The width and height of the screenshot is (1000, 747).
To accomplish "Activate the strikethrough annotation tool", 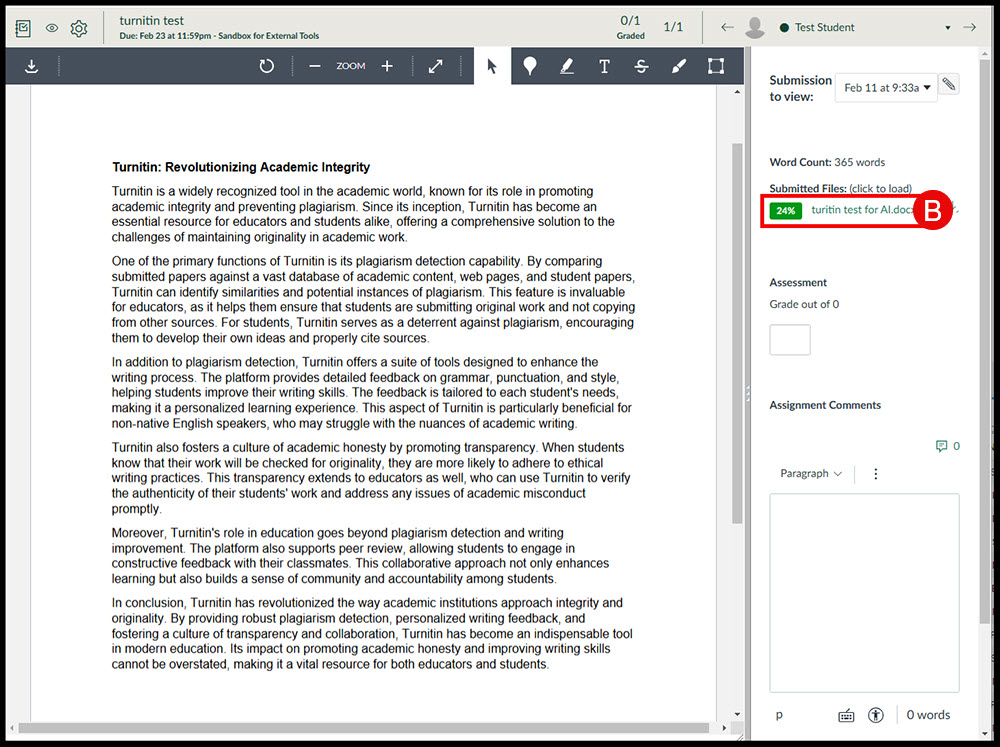I will point(641,66).
